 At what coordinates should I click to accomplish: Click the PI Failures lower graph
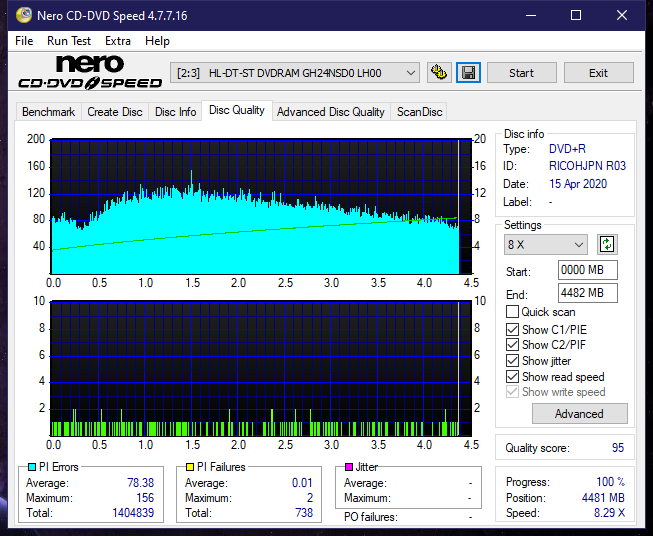tap(261, 369)
